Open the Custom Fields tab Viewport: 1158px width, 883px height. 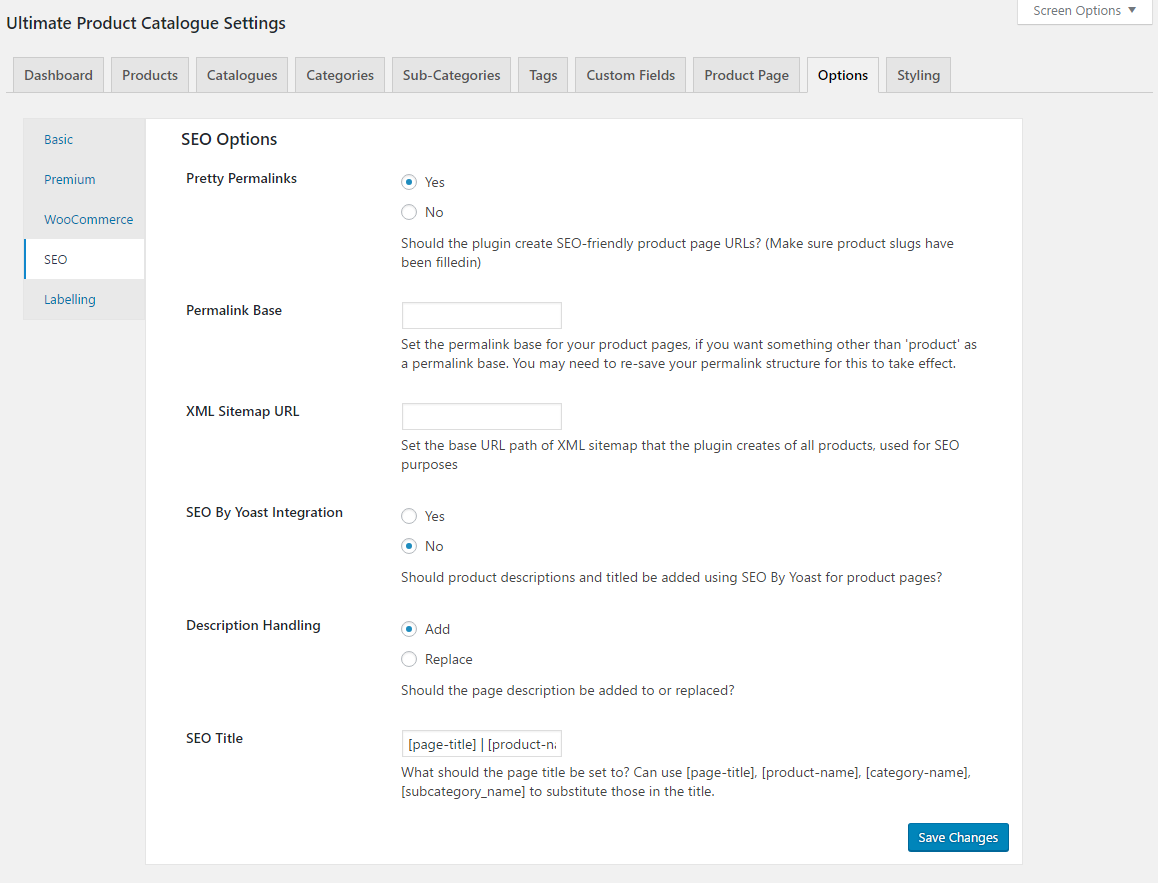coord(630,75)
